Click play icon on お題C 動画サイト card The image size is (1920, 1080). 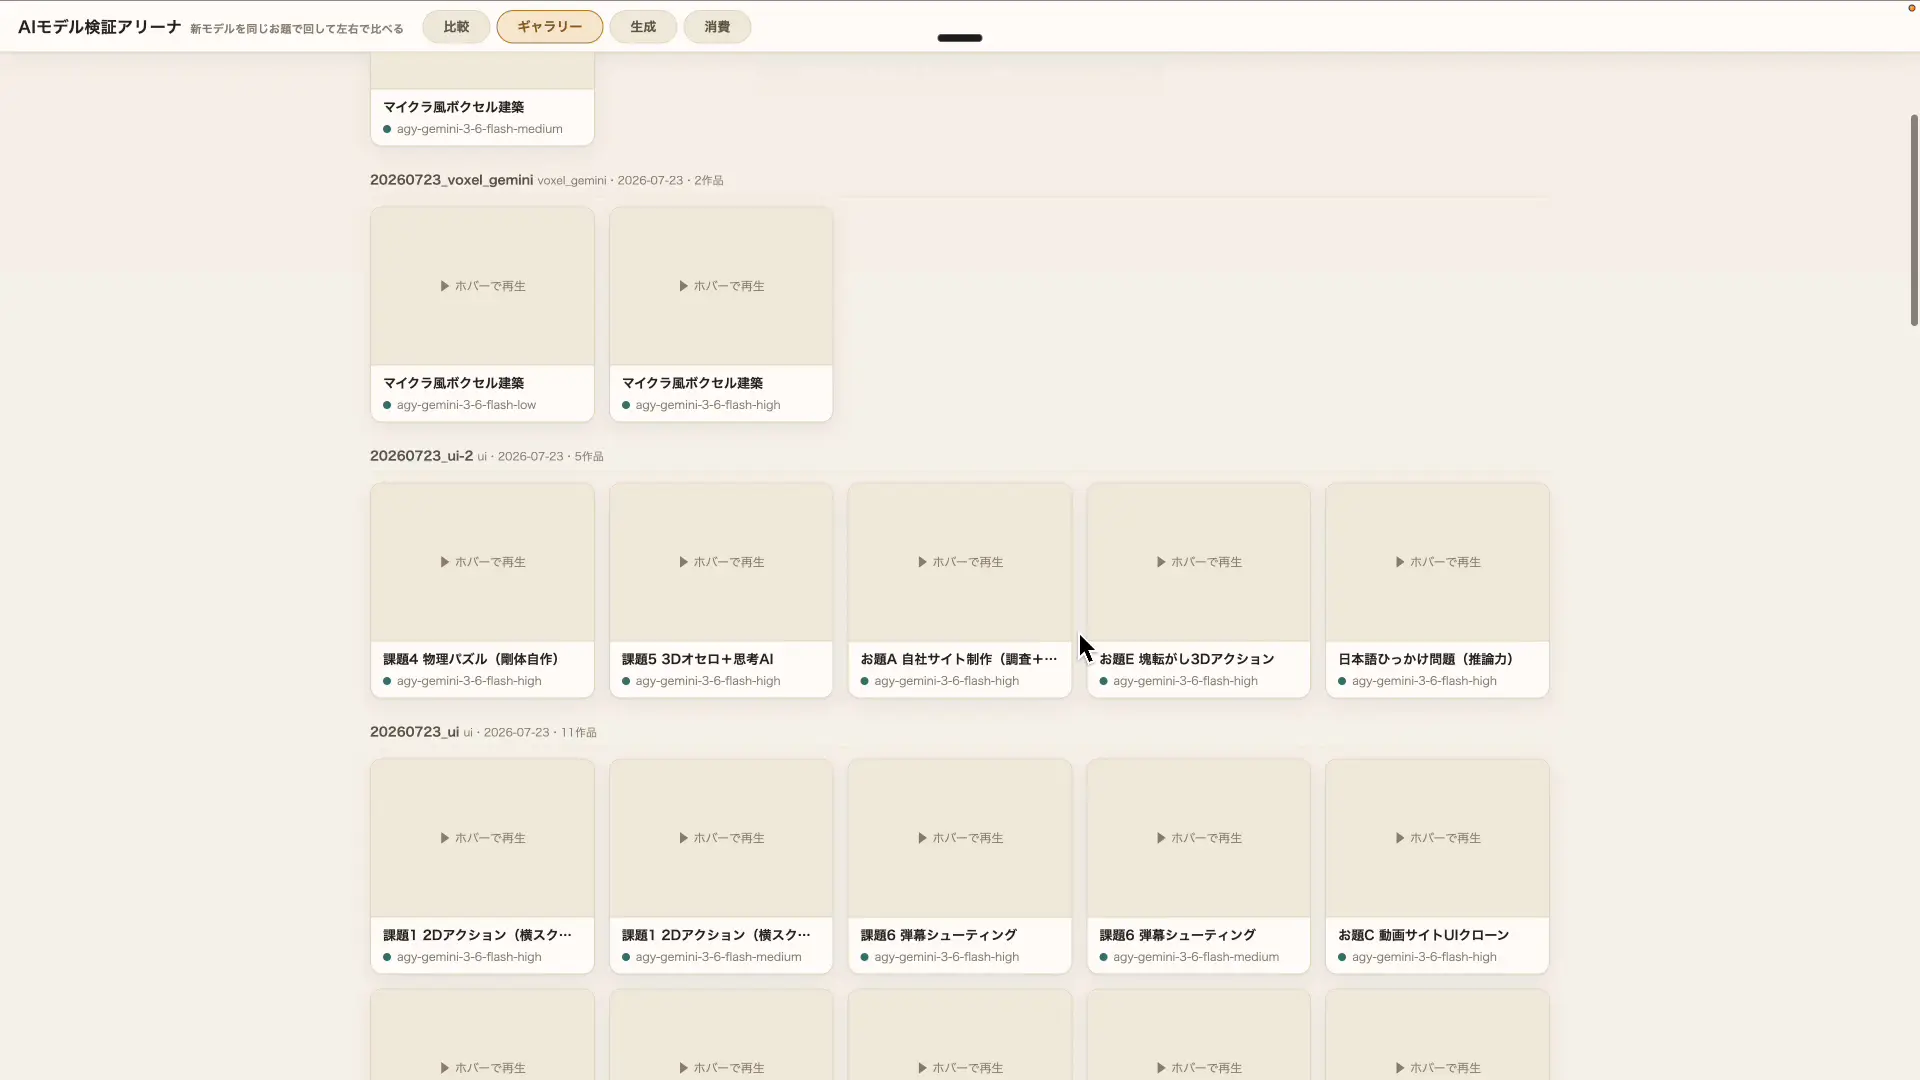click(x=1400, y=838)
